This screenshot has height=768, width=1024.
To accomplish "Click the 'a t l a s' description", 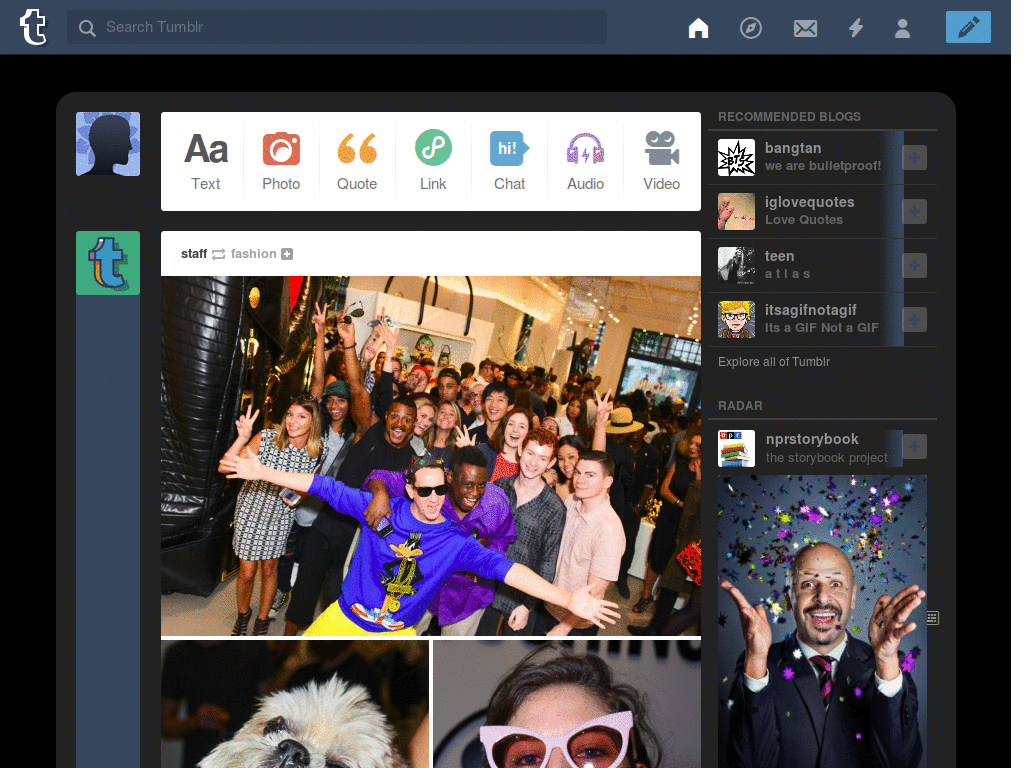I will [787, 274].
